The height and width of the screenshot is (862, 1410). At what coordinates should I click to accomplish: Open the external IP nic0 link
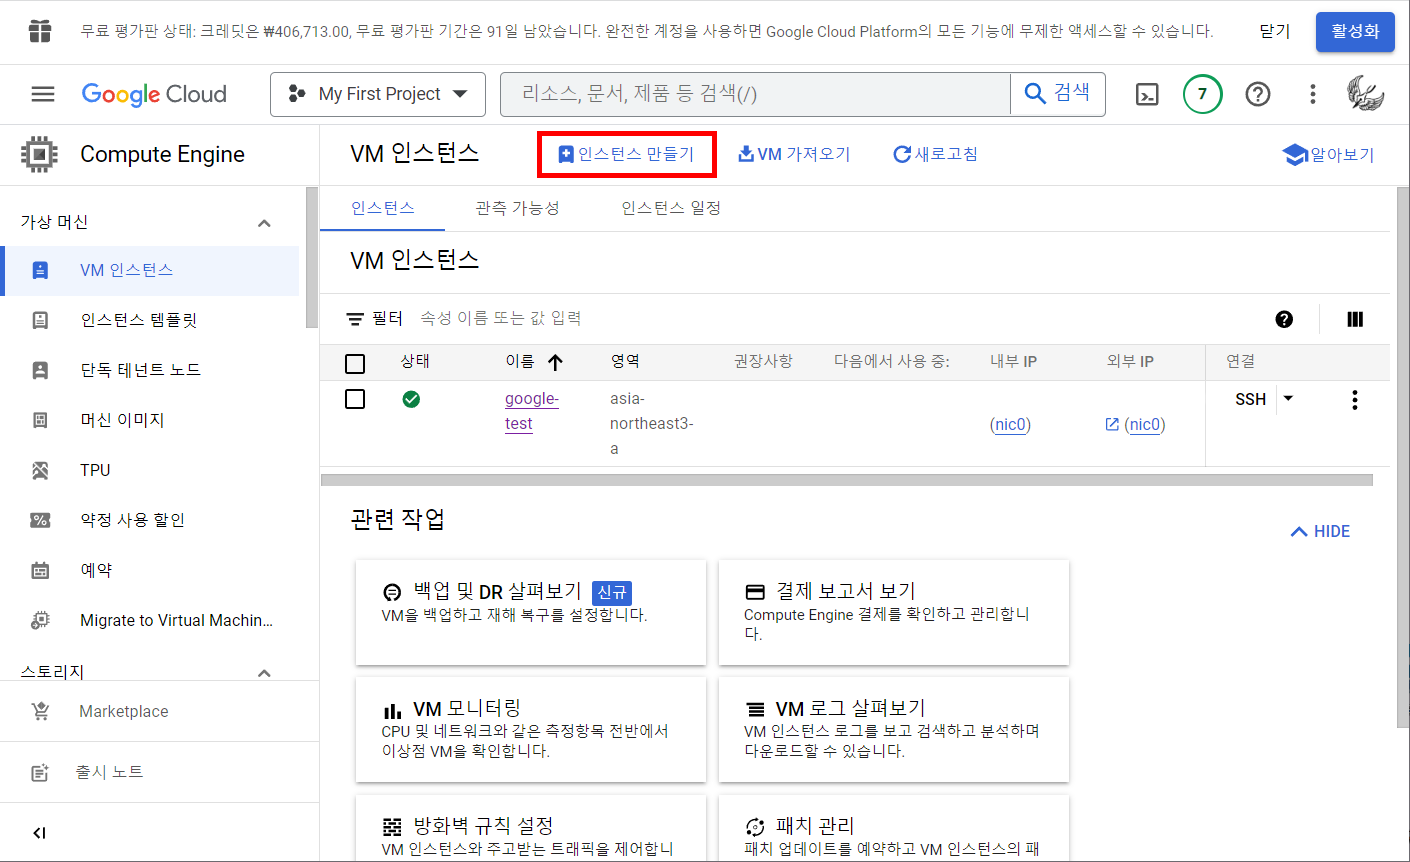pyautogui.click(x=1145, y=425)
